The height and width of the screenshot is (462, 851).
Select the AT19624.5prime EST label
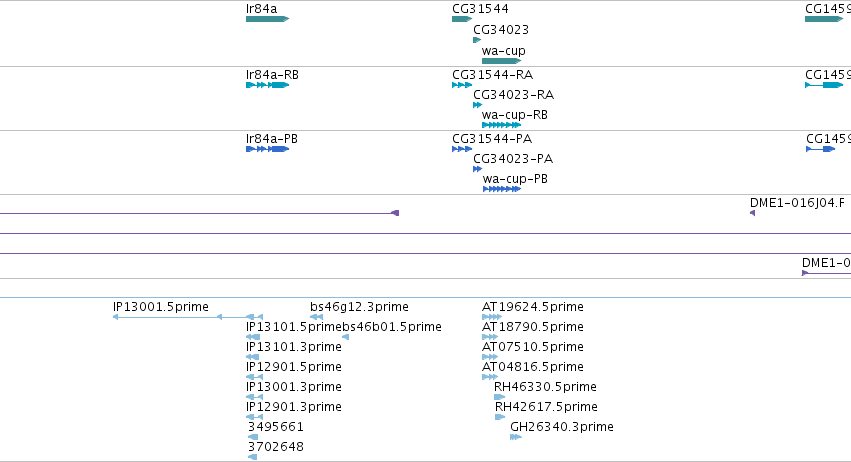click(533, 307)
